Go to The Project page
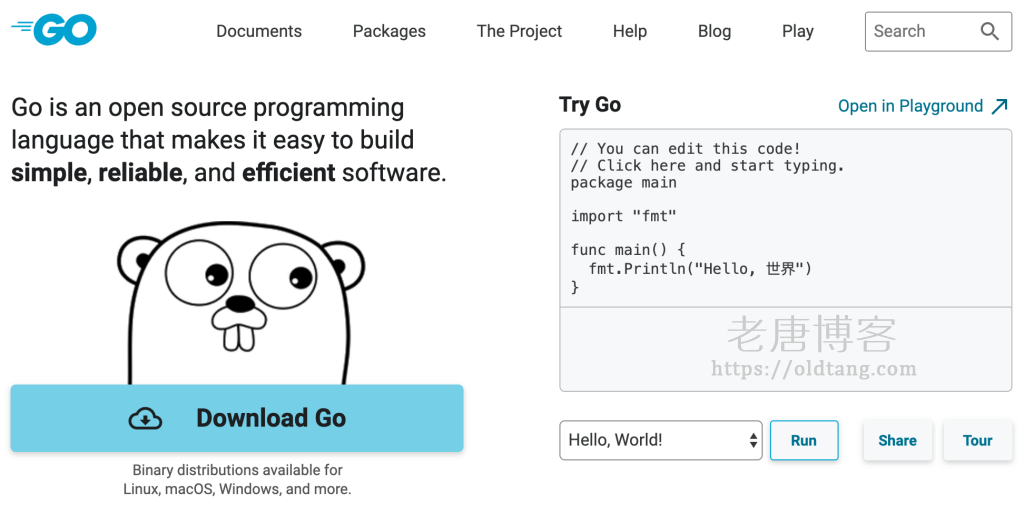Screen dimensions: 1024x512 (519, 31)
